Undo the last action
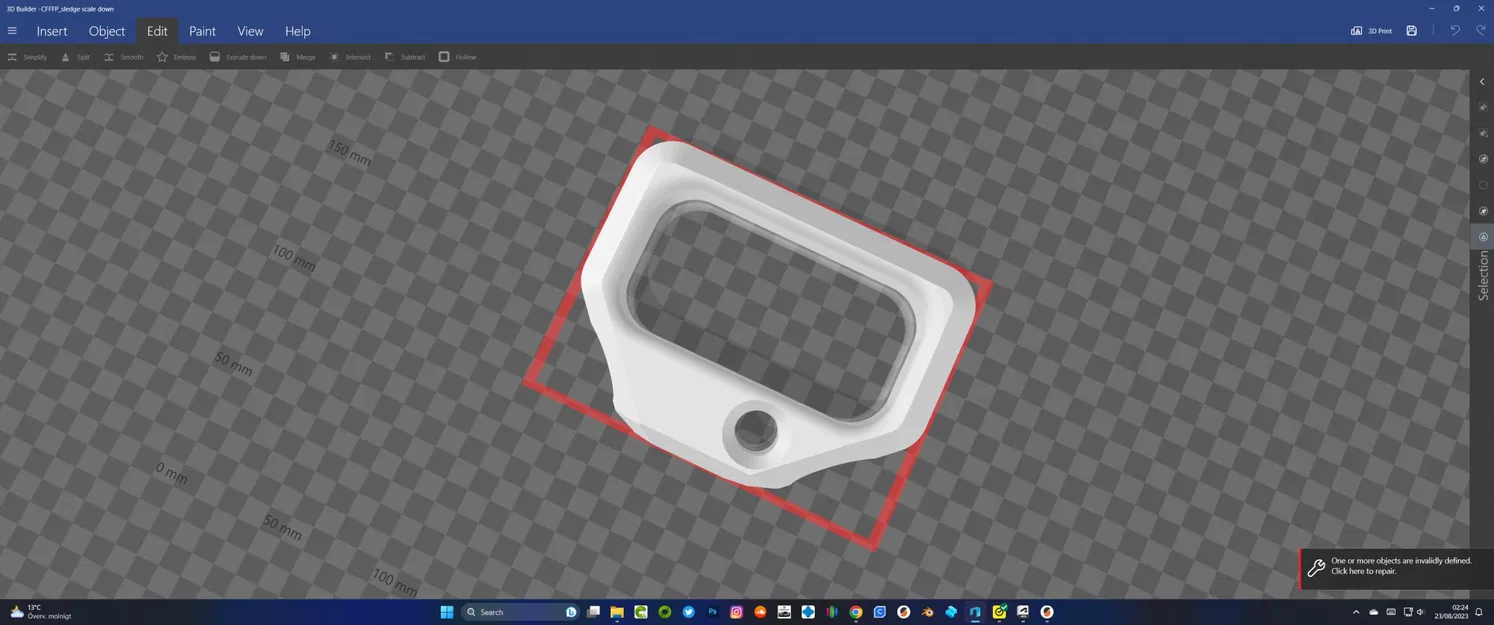Image resolution: width=1494 pixels, height=625 pixels. pyautogui.click(x=1455, y=31)
